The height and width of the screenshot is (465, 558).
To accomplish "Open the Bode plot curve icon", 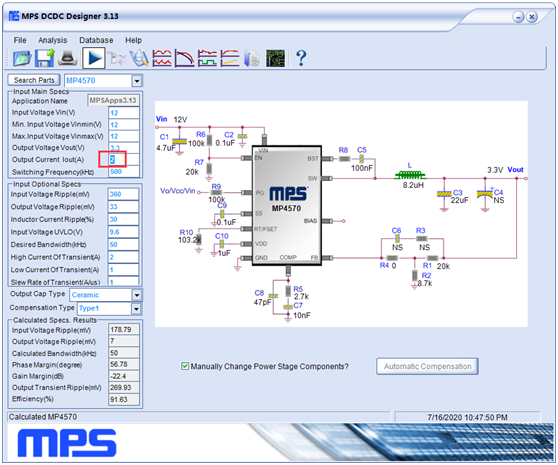I will click(185, 58).
